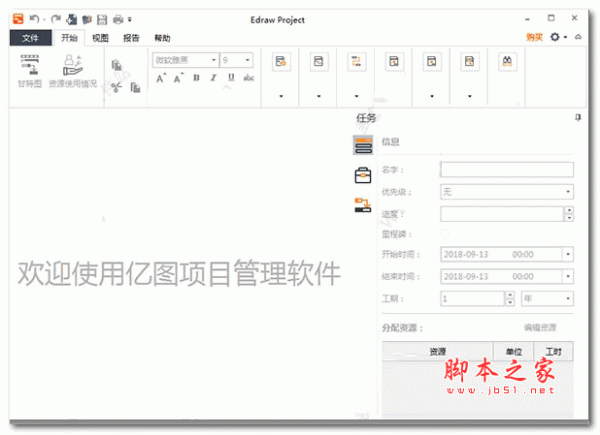Increase font size with the larger A icon
The image size is (600, 435).
[x=161, y=78]
